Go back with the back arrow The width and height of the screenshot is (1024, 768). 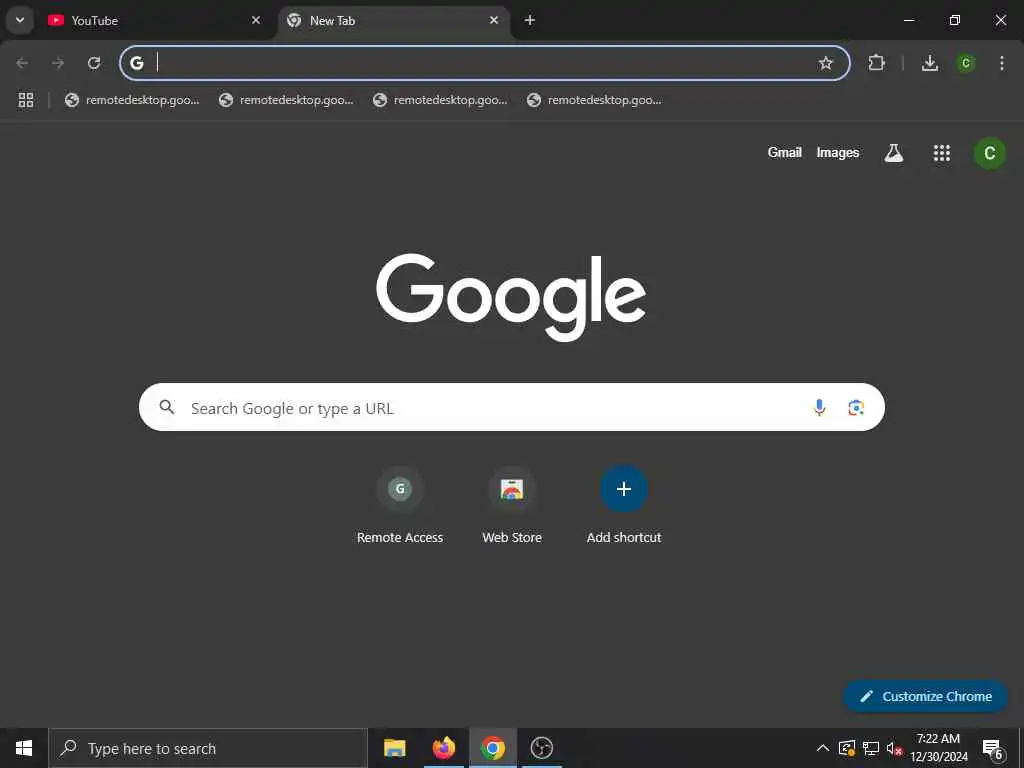[22, 63]
